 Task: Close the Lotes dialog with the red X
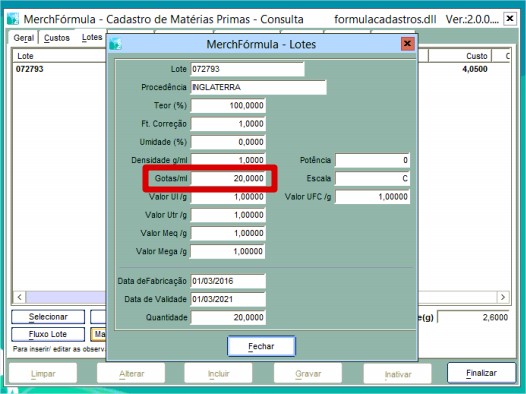pos(408,44)
